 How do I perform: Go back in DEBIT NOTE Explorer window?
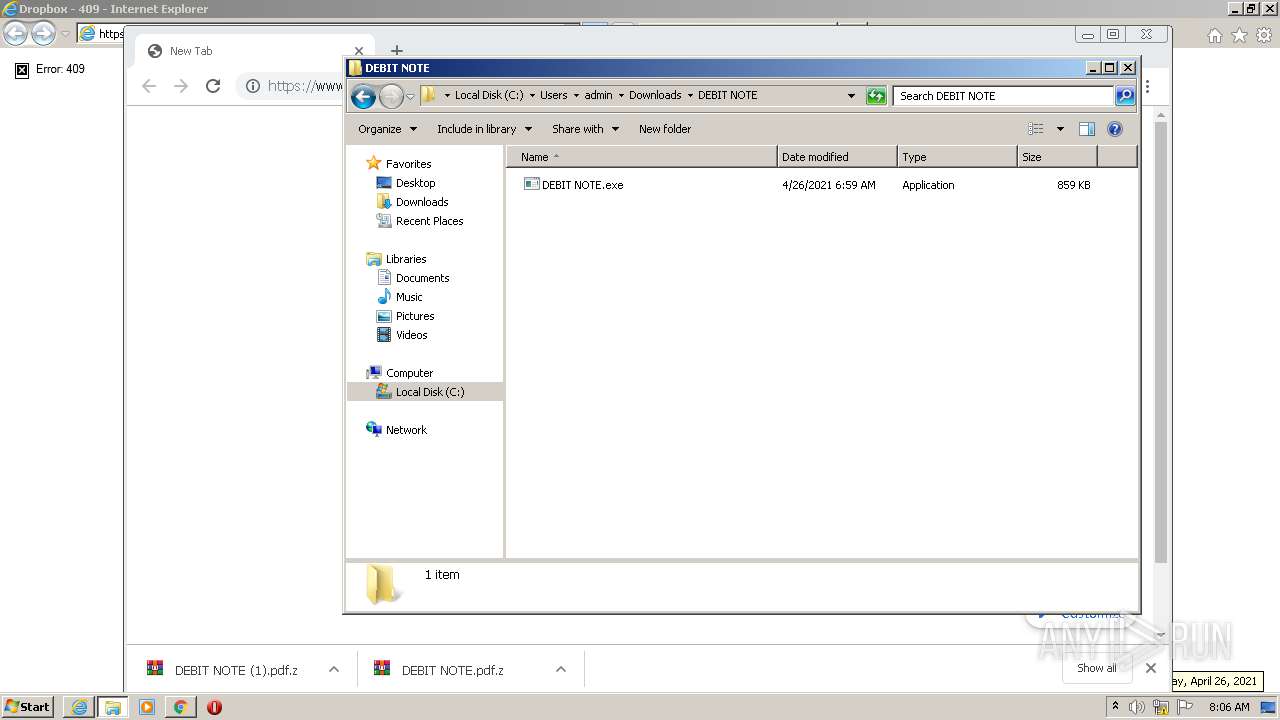pyautogui.click(x=364, y=96)
